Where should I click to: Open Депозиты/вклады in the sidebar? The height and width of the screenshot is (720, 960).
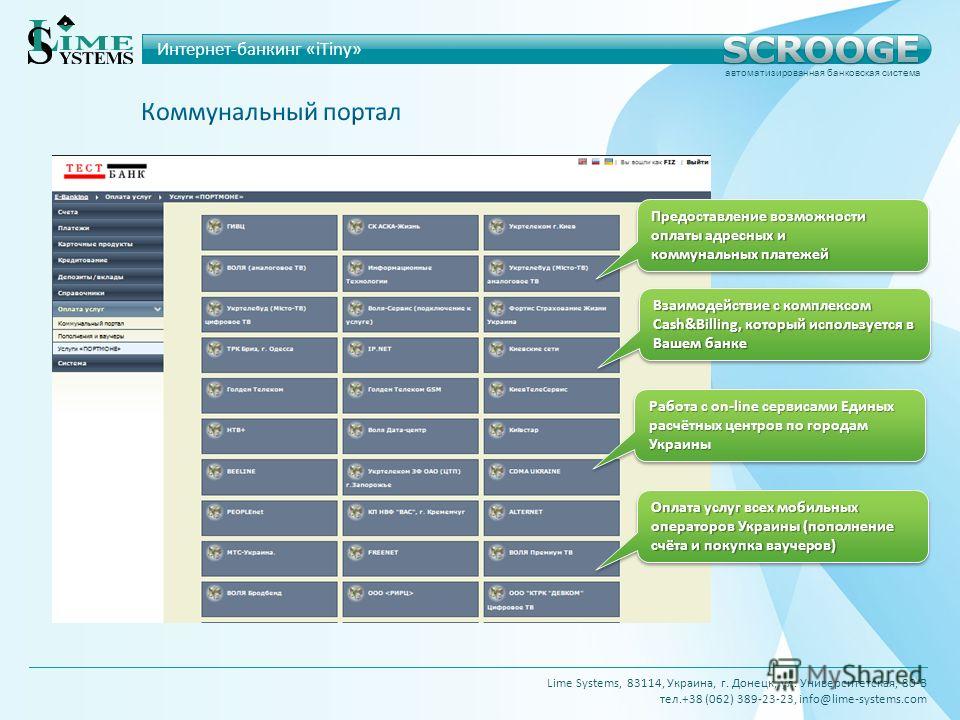[x=108, y=277]
